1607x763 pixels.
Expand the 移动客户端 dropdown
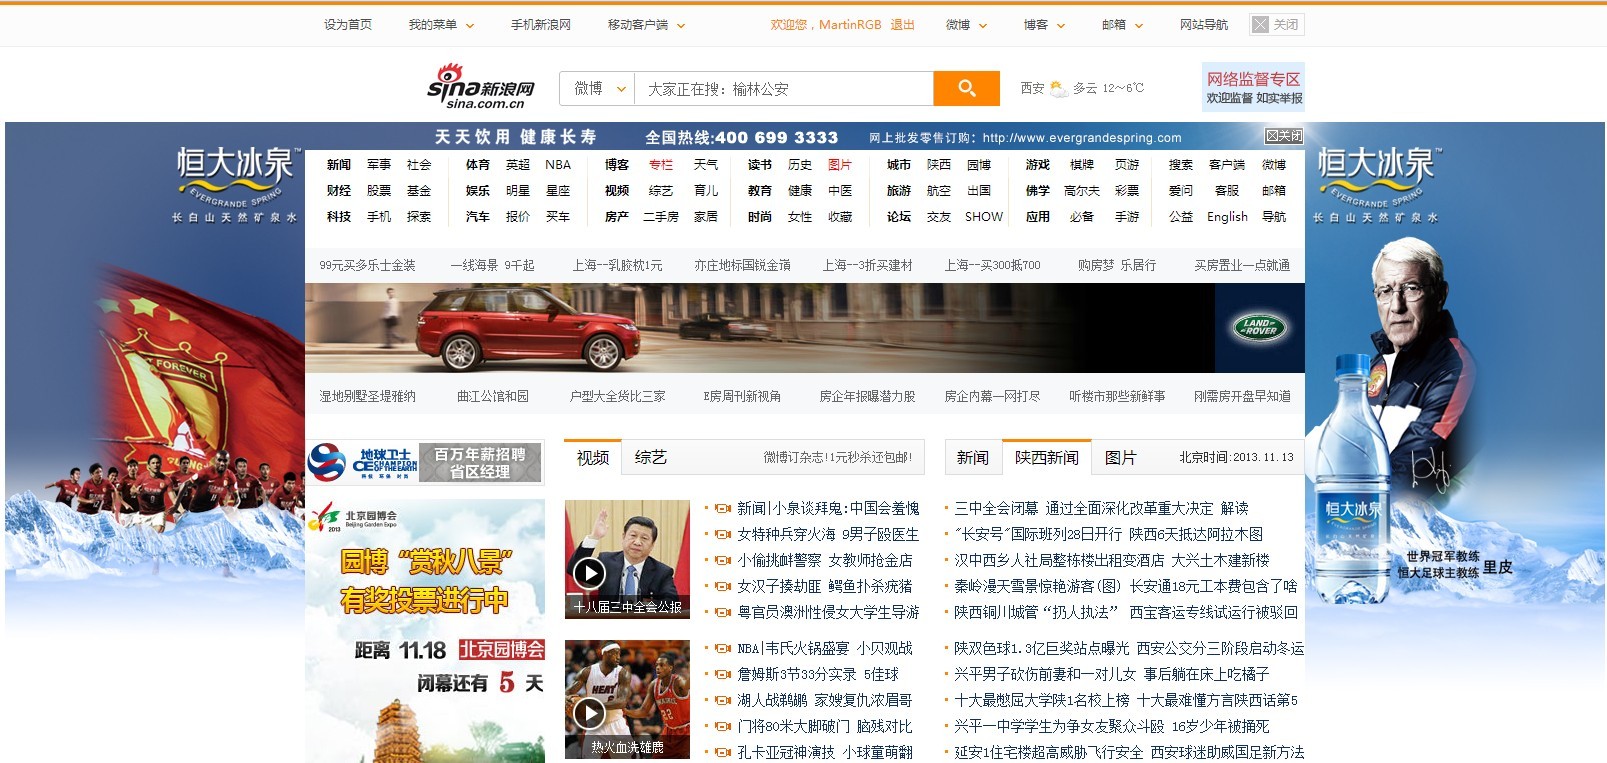pos(646,25)
